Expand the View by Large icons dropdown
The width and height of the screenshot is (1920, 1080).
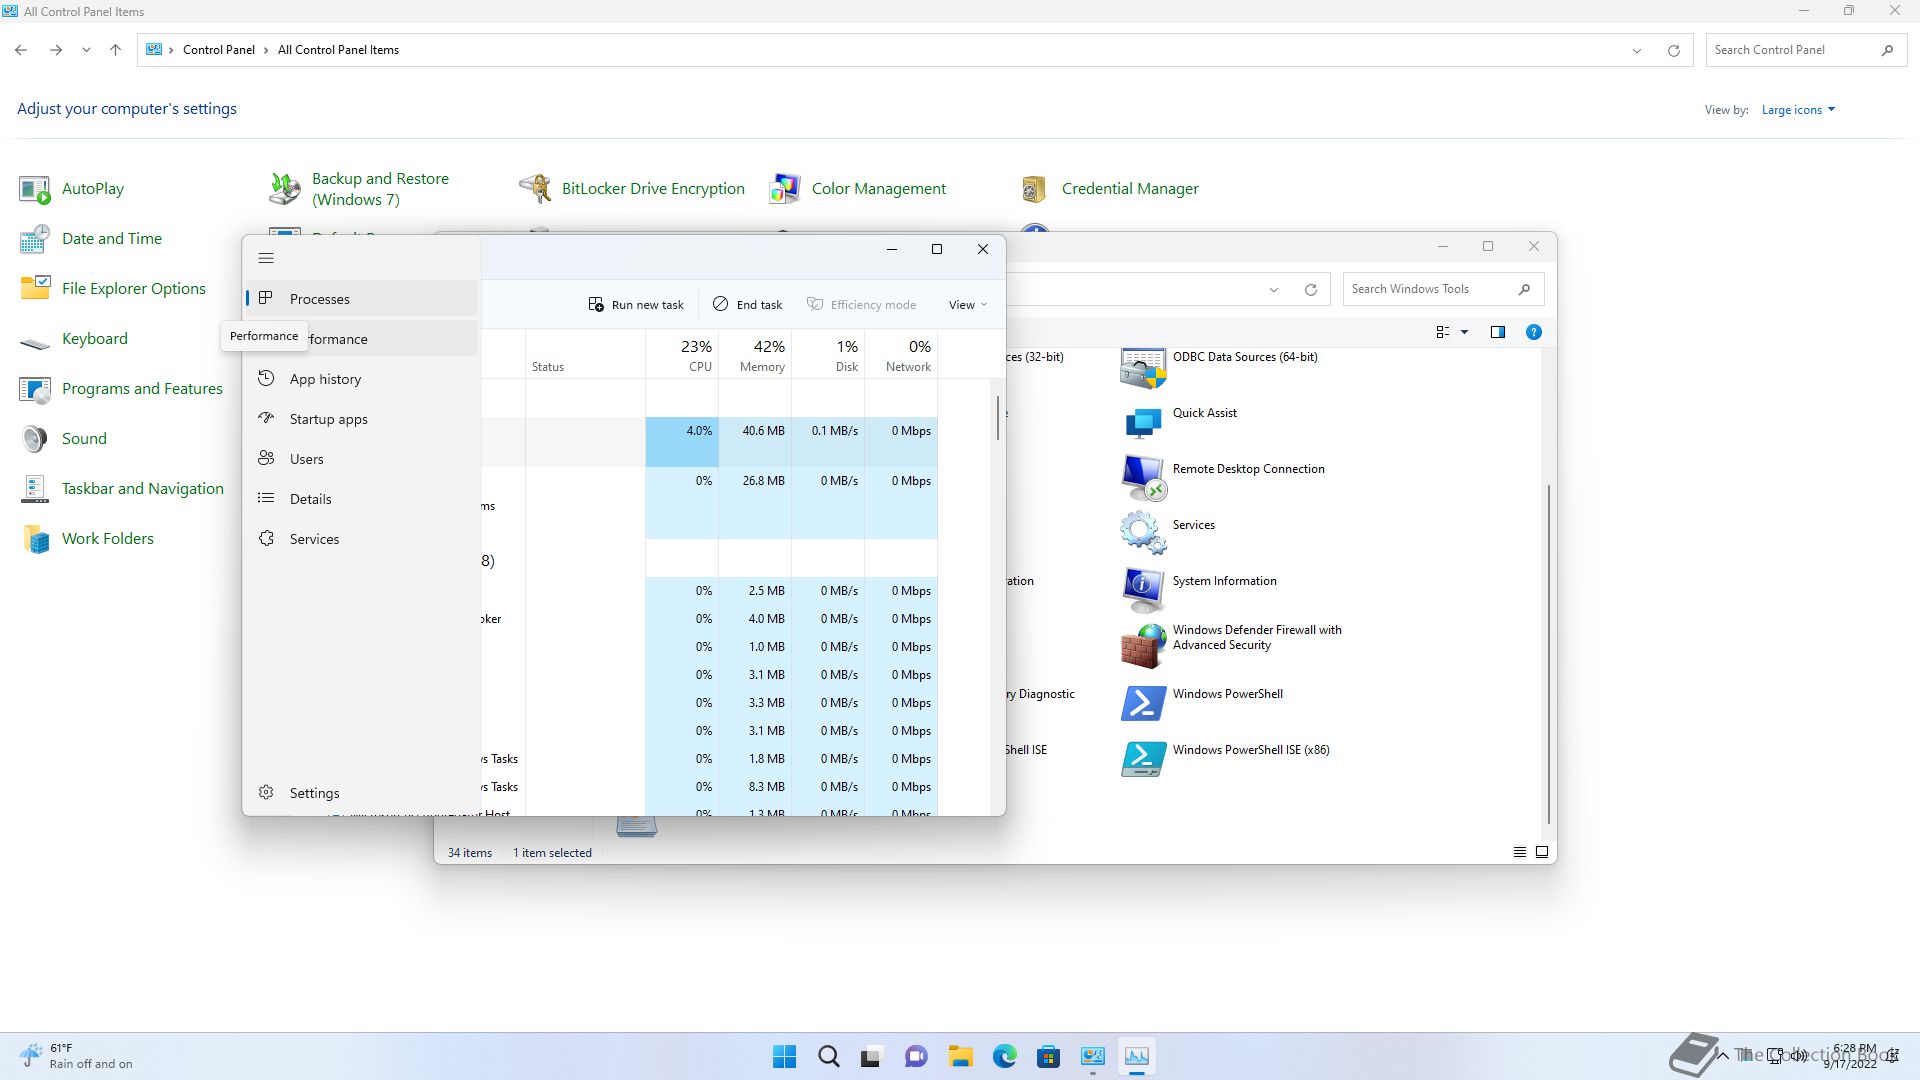point(1798,110)
